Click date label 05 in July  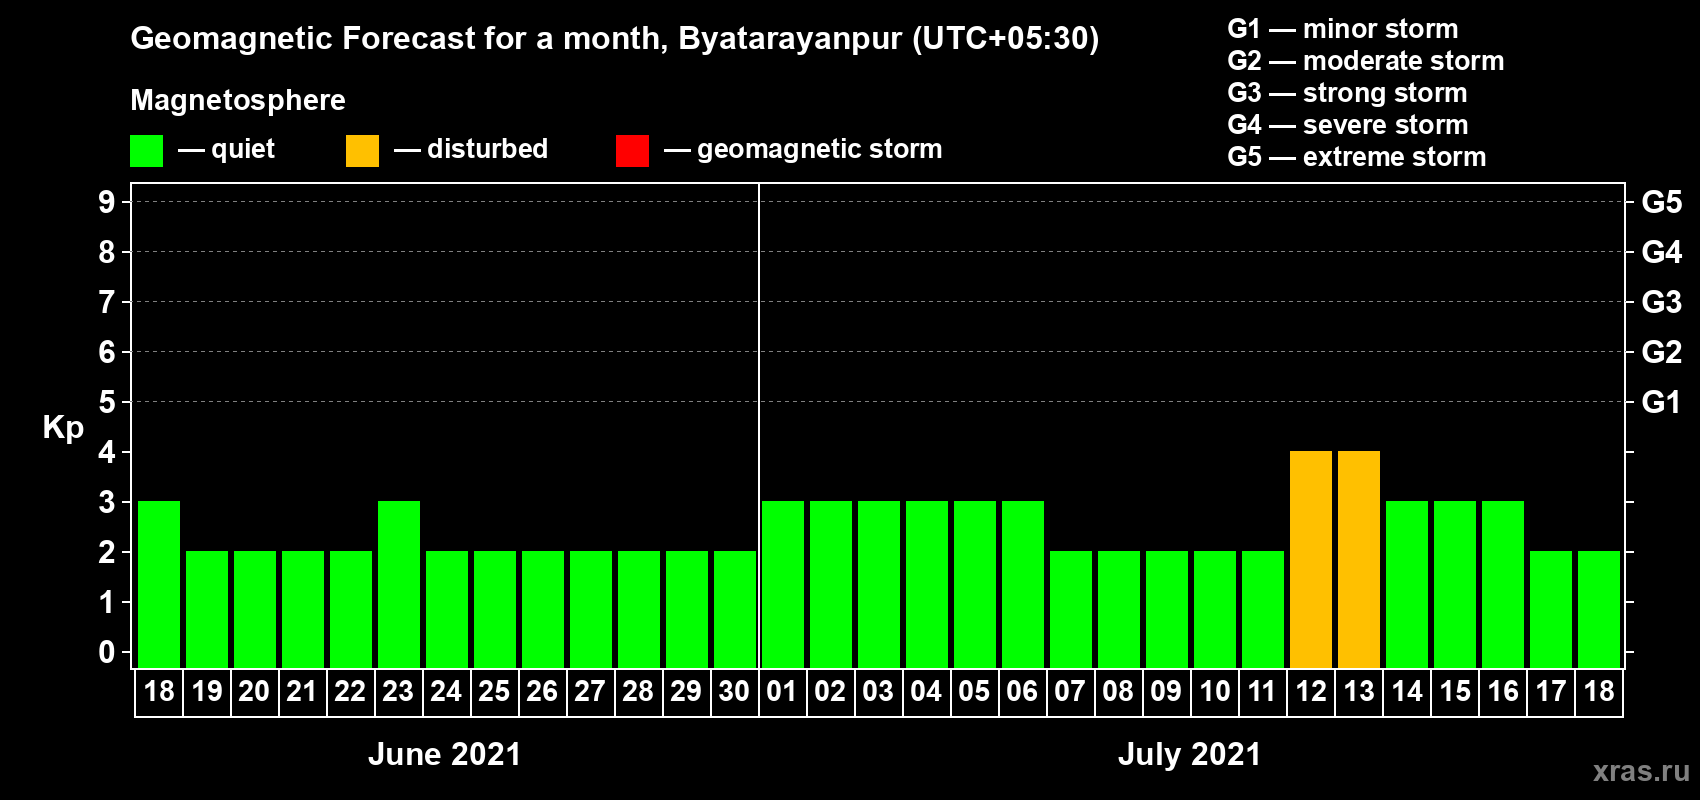tap(974, 692)
